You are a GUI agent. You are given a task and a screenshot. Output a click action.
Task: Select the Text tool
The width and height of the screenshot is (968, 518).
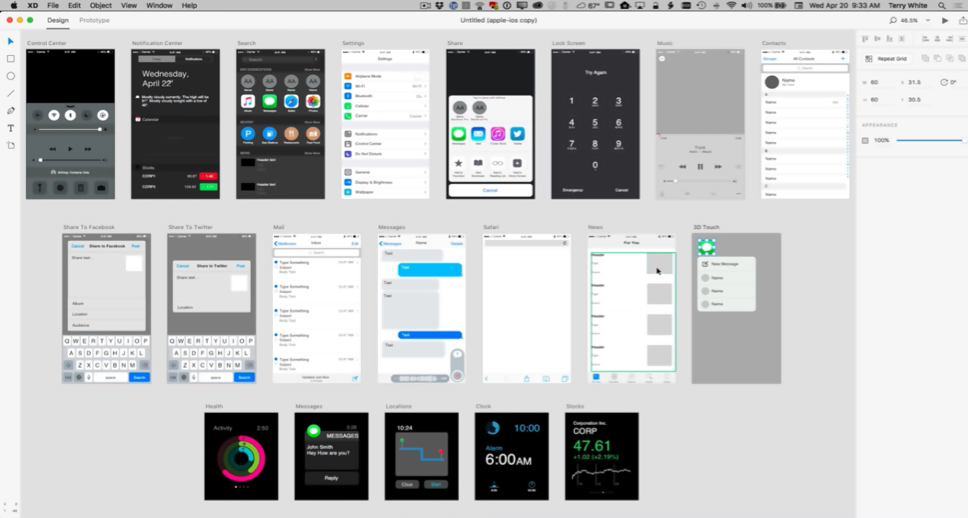click(x=11, y=128)
